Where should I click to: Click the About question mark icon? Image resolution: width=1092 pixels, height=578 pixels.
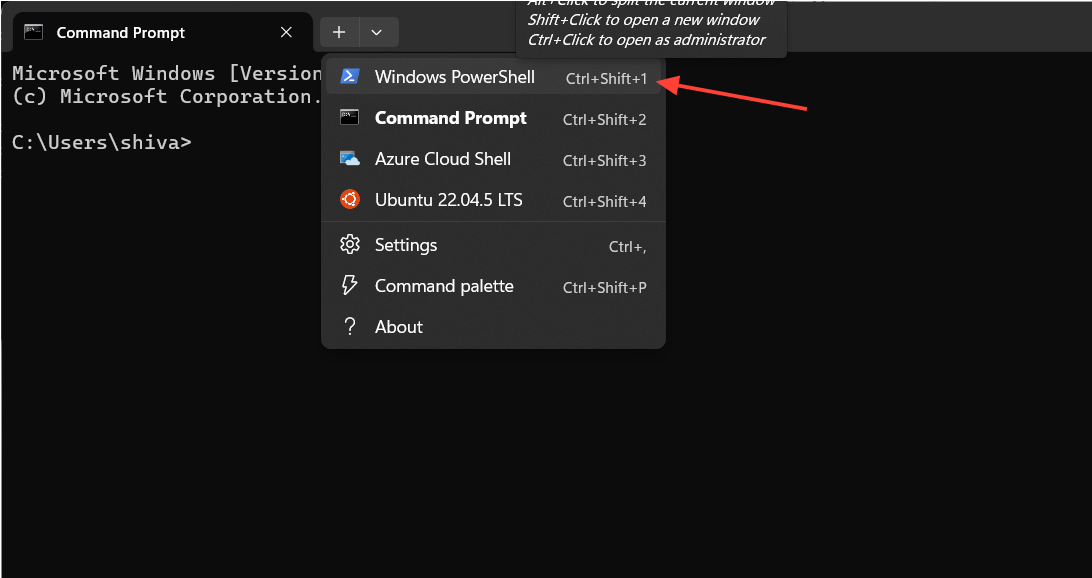(350, 326)
